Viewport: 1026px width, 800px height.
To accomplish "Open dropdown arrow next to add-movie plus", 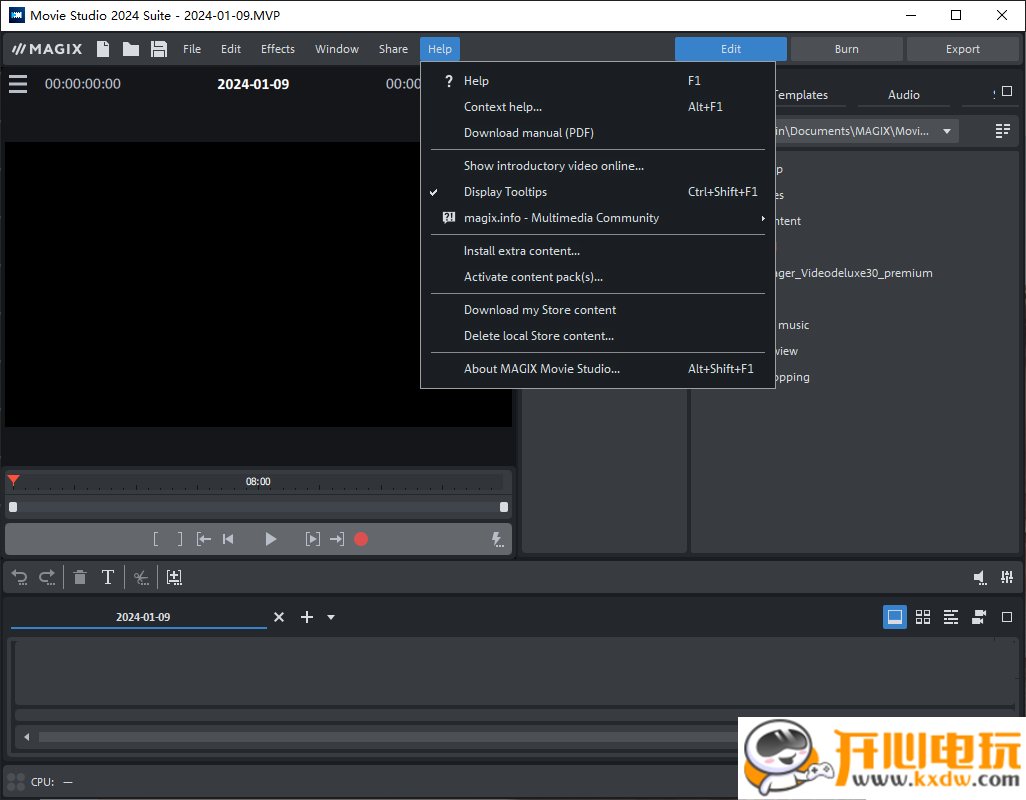I will click(331, 617).
